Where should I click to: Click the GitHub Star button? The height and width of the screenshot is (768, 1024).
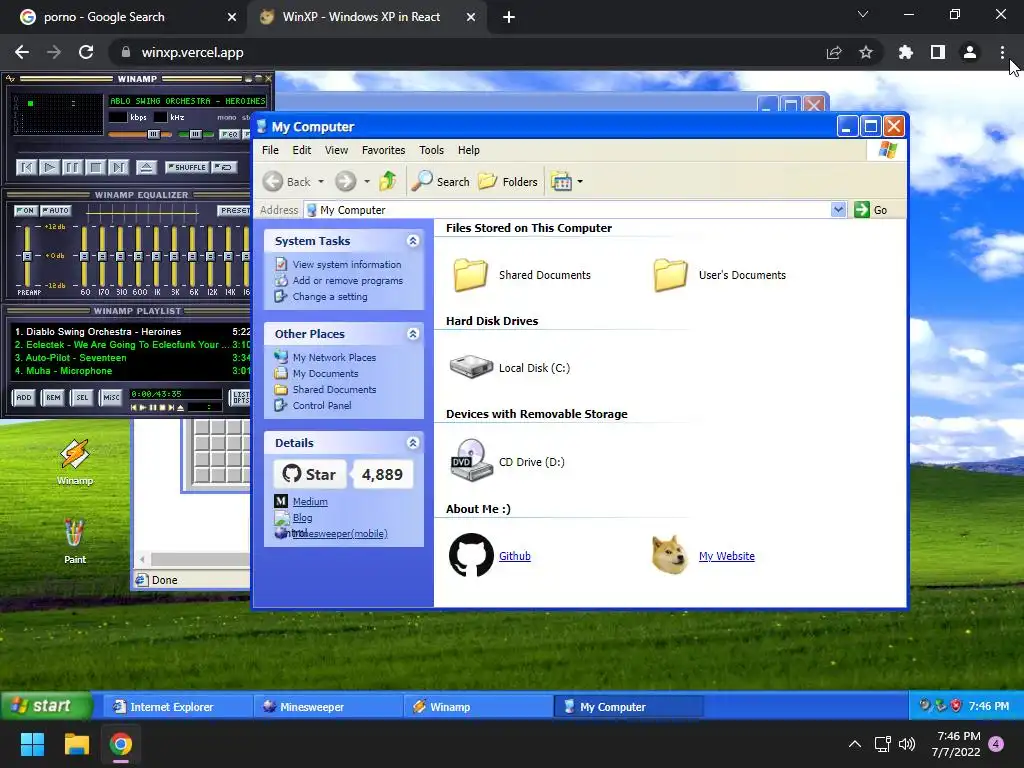coord(310,474)
